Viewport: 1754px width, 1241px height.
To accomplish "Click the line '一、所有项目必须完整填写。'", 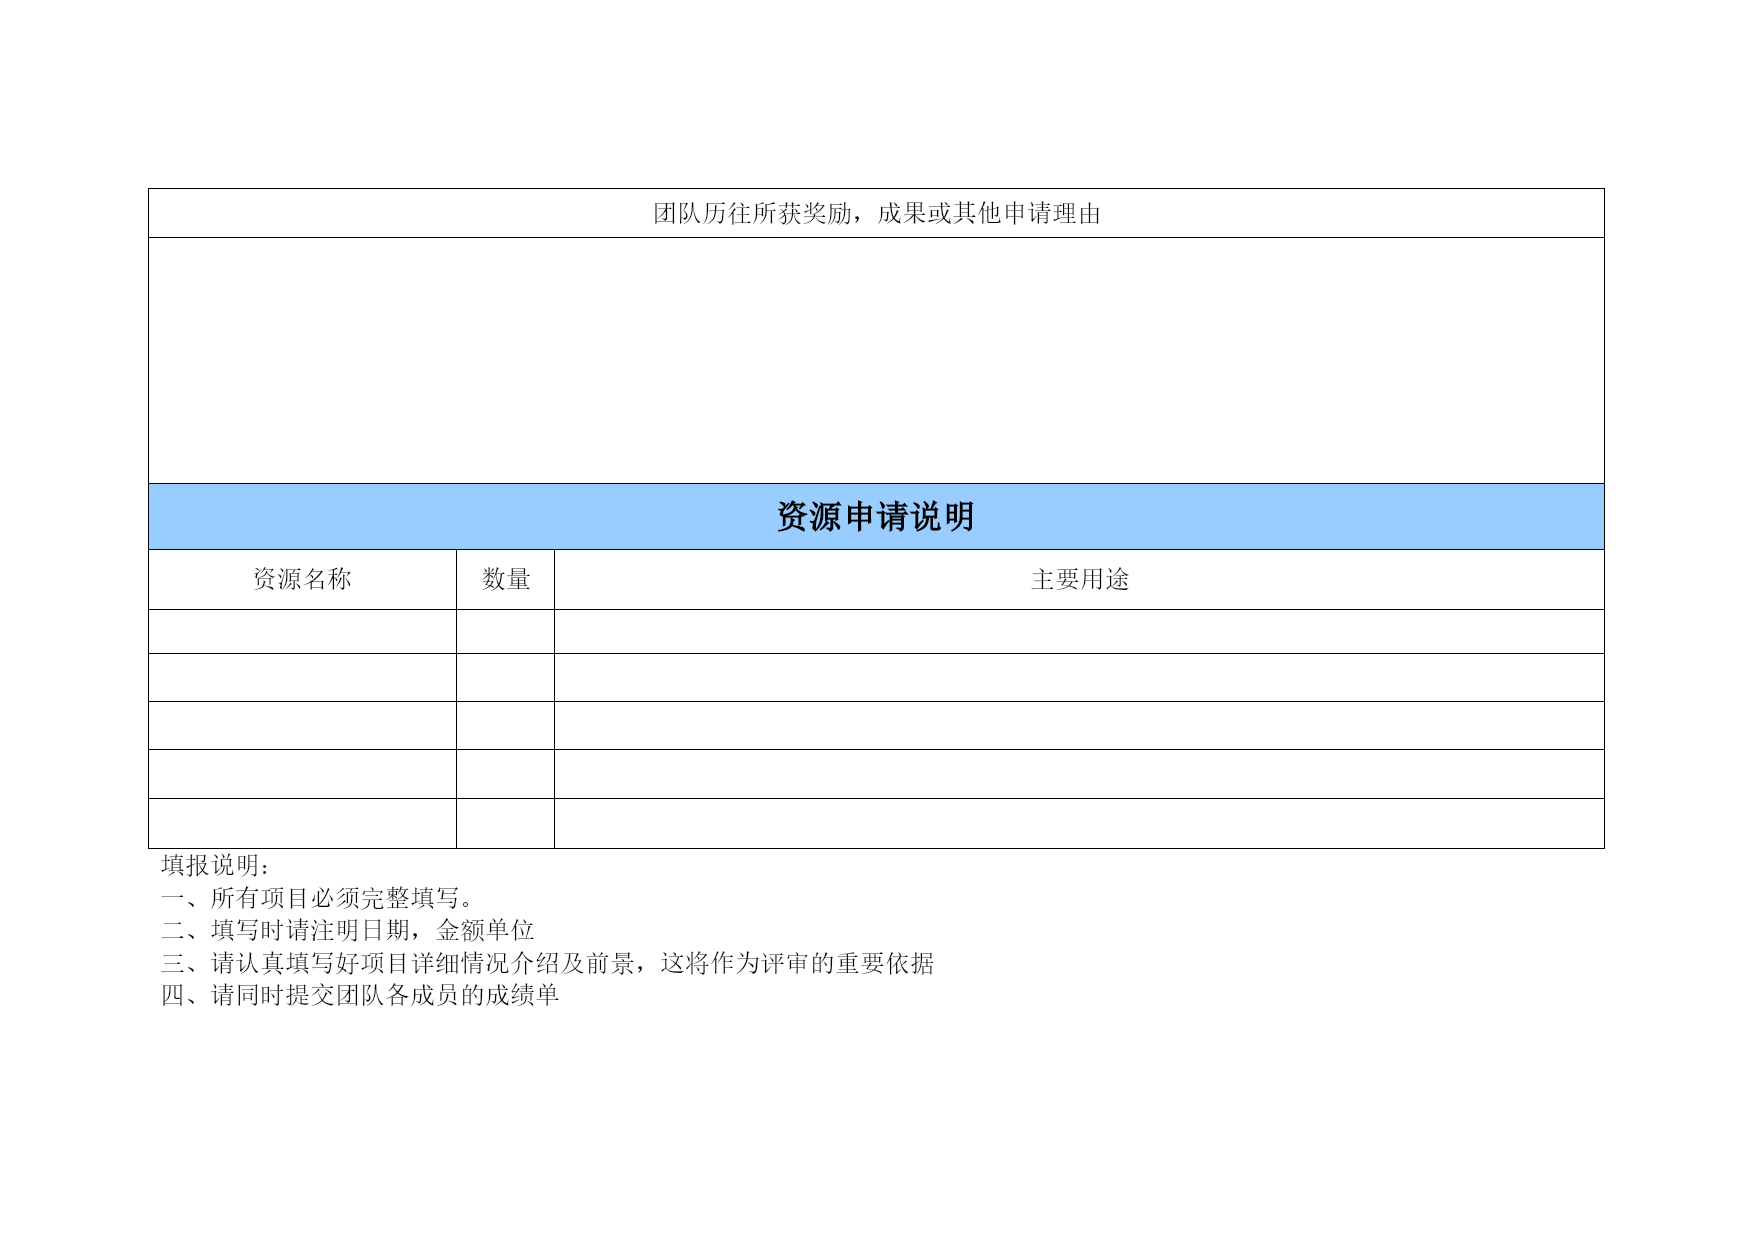I will [x=317, y=898].
